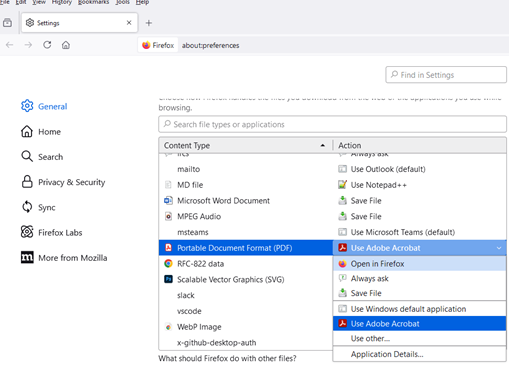Select Use other... option
The image size is (509, 368).
pyautogui.click(x=419, y=338)
